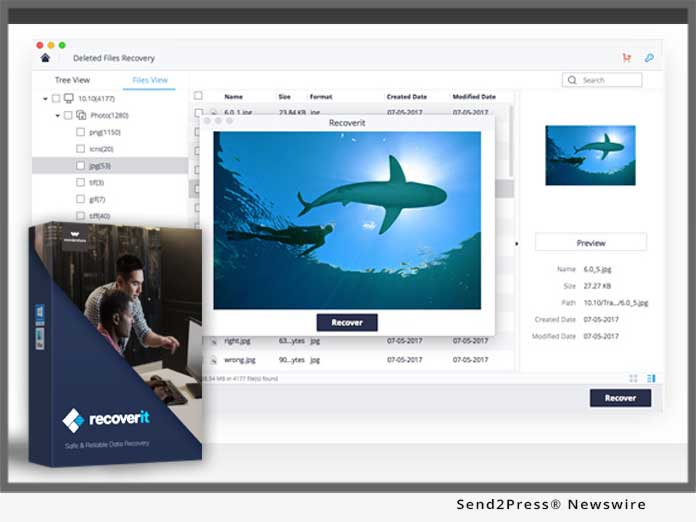Click the Preview button in right panel
Screen dimensions: 696x522
(x=590, y=242)
